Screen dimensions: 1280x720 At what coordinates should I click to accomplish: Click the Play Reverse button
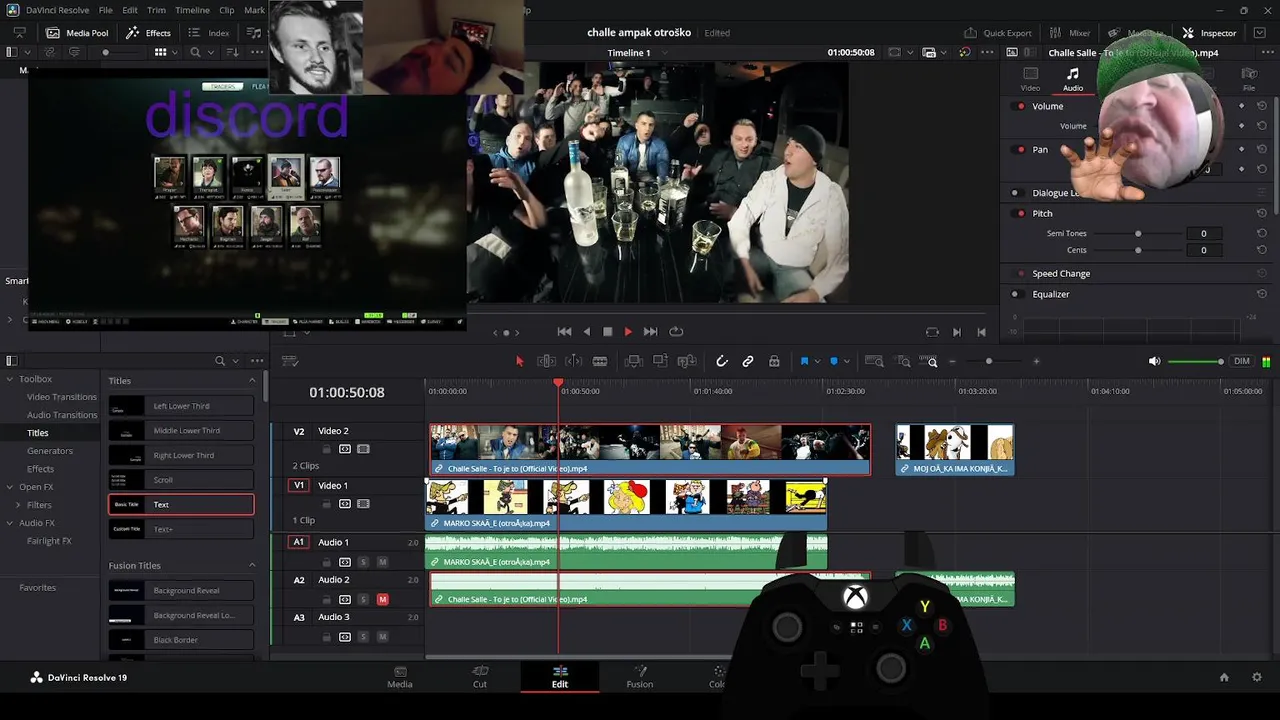tap(586, 332)
